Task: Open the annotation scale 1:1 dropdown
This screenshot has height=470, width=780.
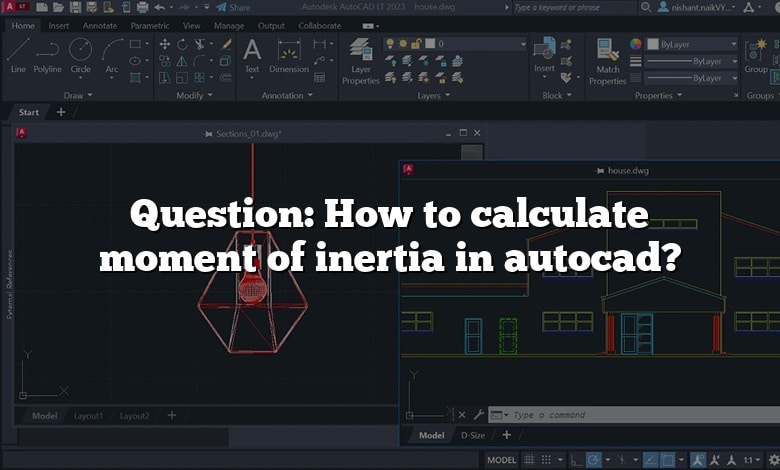Action: coord(752,460)
